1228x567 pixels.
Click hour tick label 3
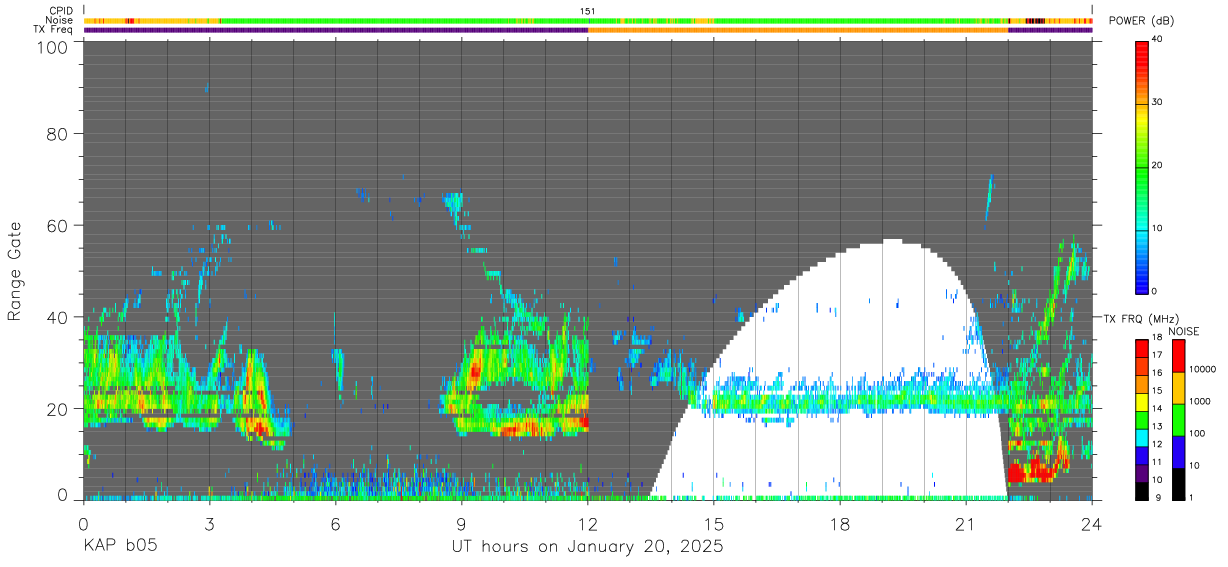tap(210, 523)
